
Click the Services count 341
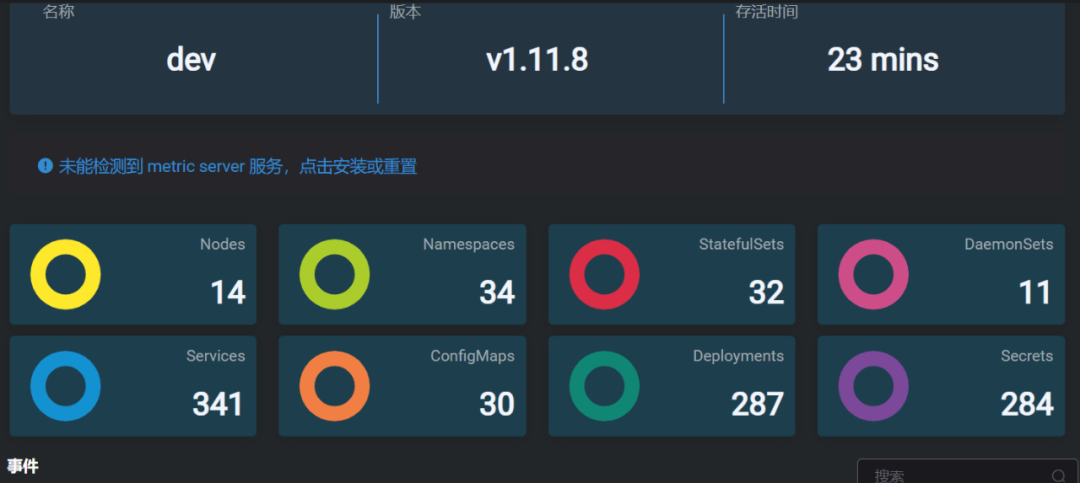point(218,404)
